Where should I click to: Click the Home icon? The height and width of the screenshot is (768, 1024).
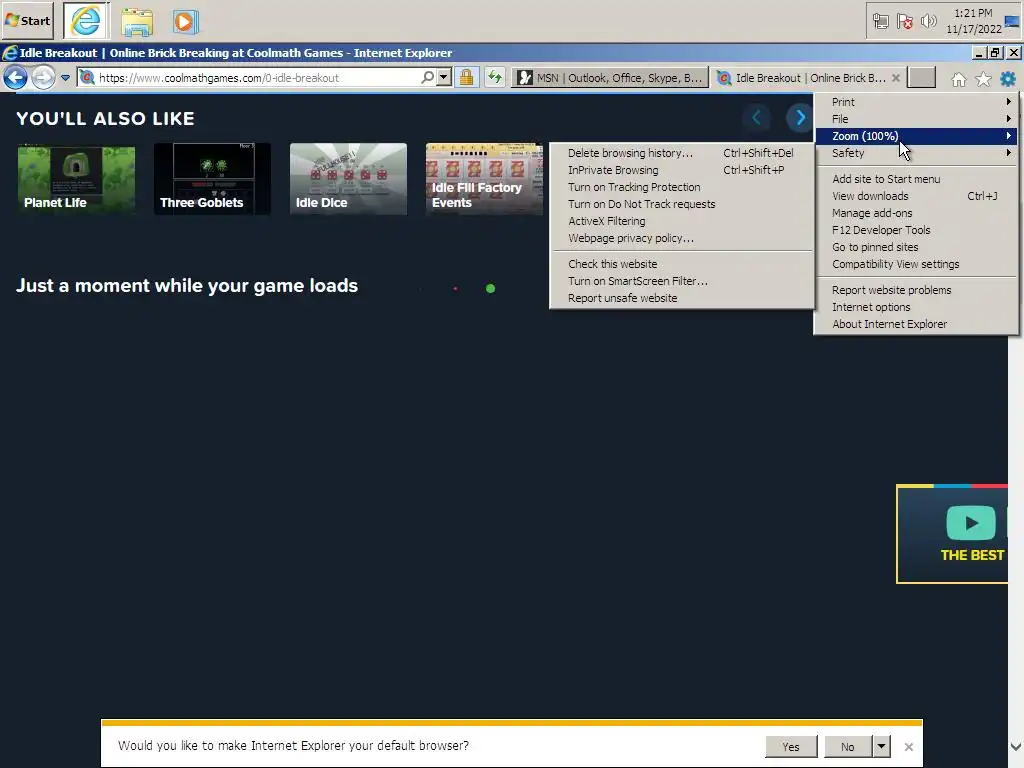tap(959, 79)
